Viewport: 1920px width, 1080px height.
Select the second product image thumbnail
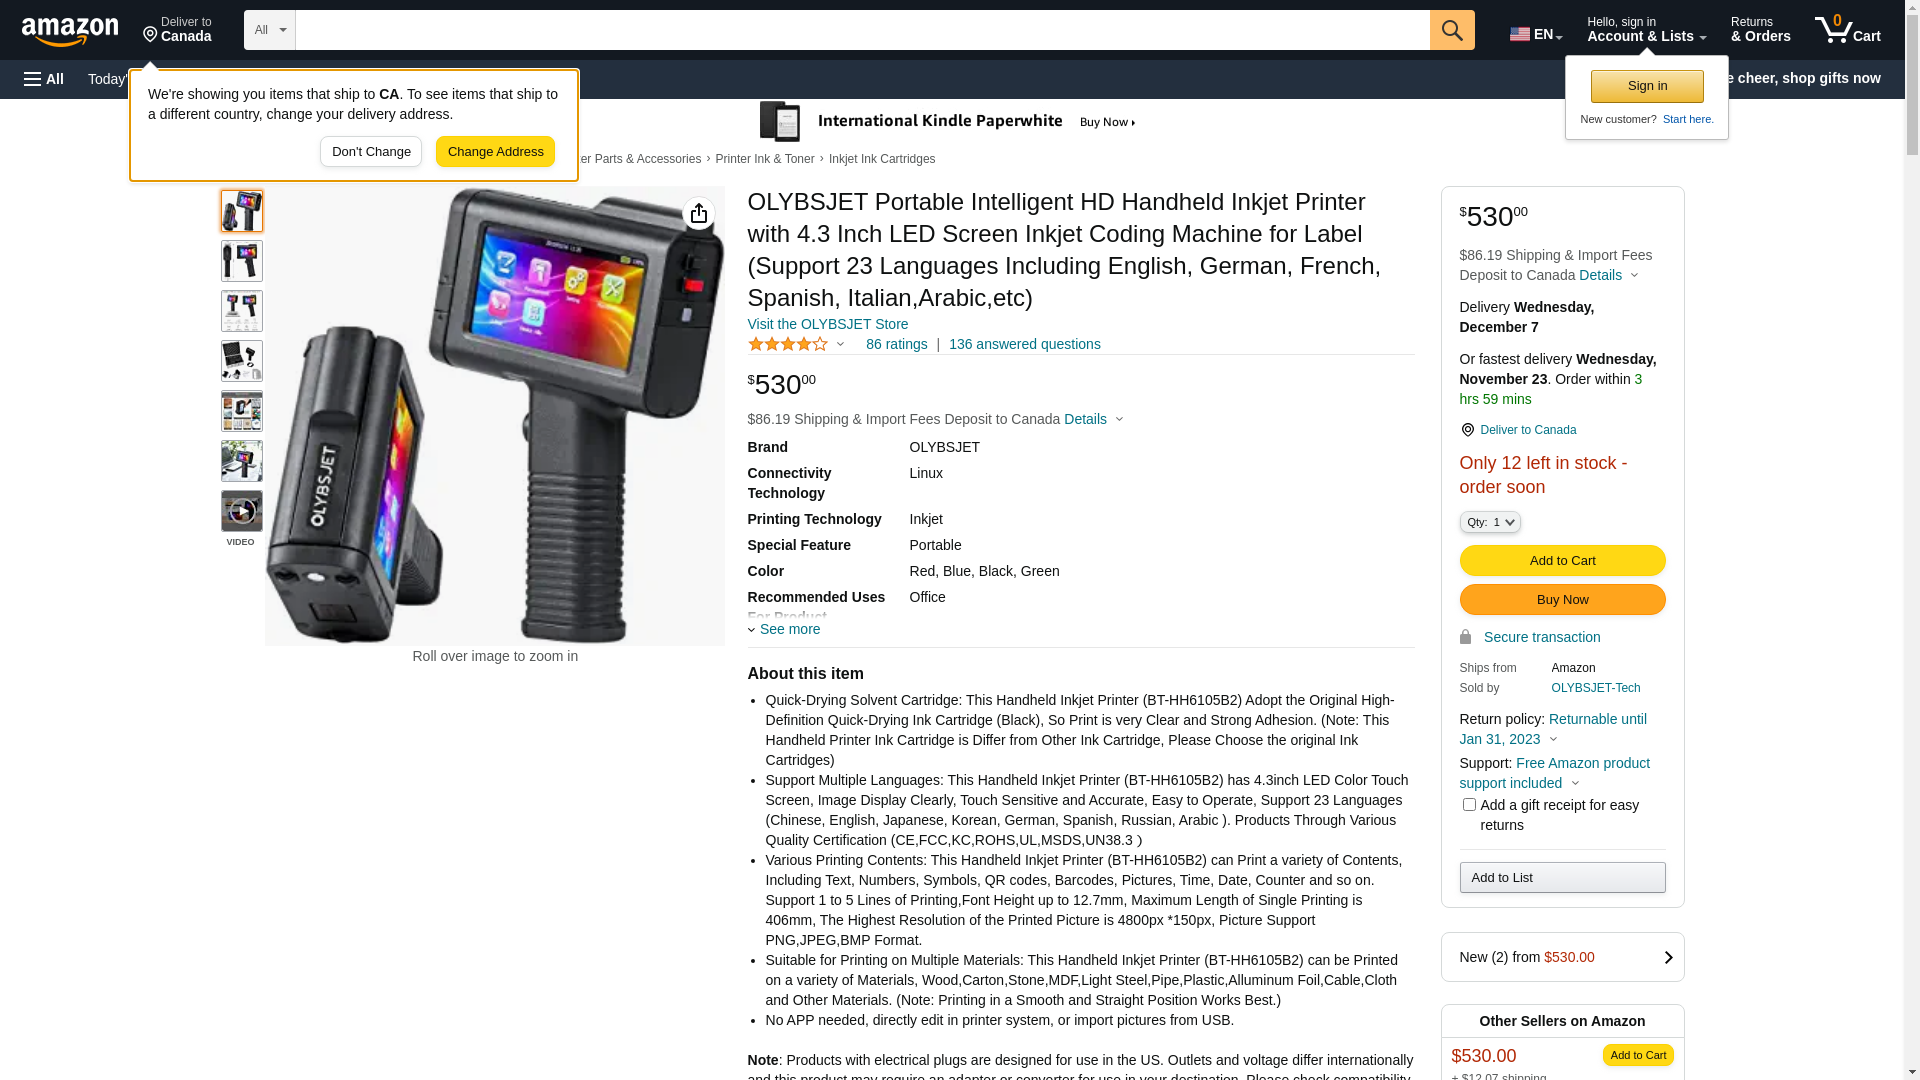click(x=241, y=261)
